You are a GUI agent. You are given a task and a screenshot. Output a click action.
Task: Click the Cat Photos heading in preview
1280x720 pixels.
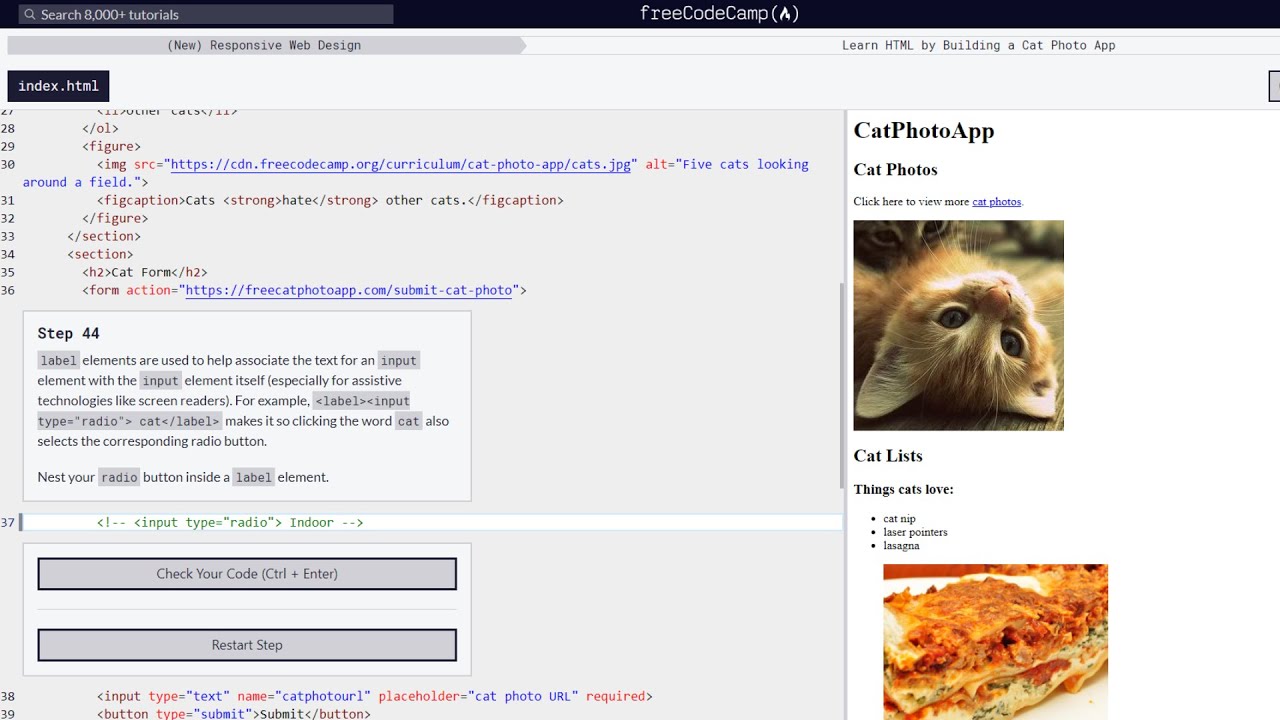(x=895, y=170)
